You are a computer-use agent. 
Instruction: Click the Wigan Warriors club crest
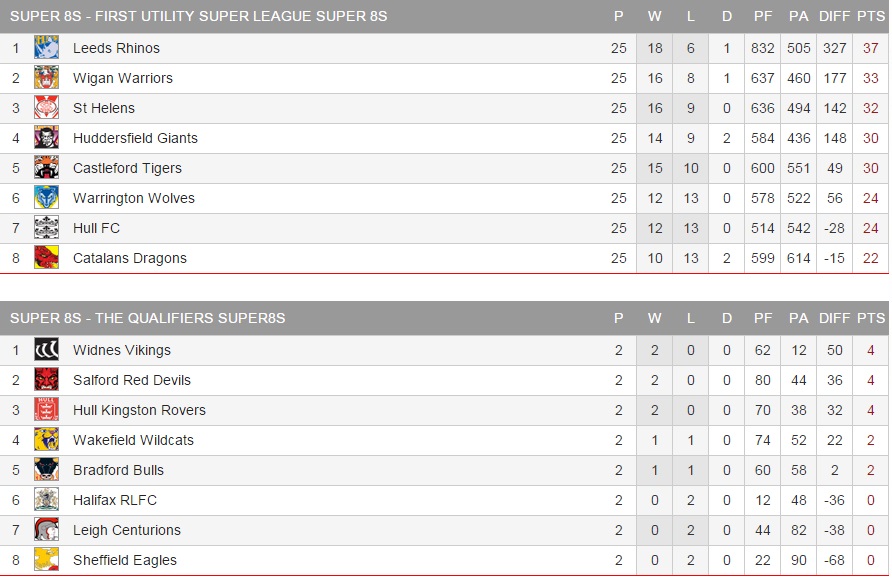click(x=46, y=78)
